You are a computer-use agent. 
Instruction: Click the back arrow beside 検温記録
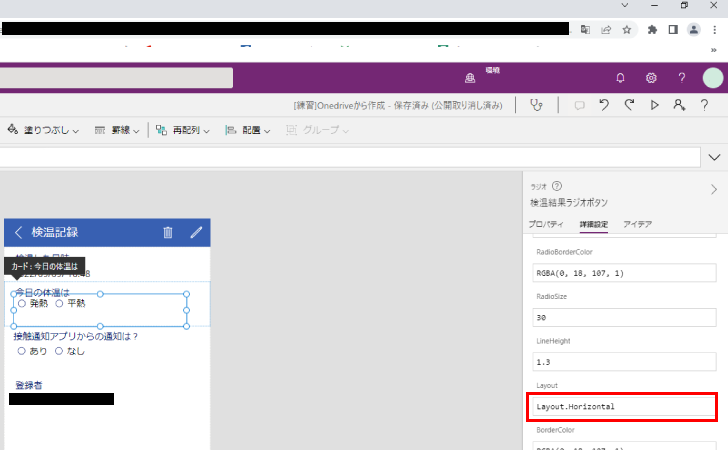coord(19,233)
